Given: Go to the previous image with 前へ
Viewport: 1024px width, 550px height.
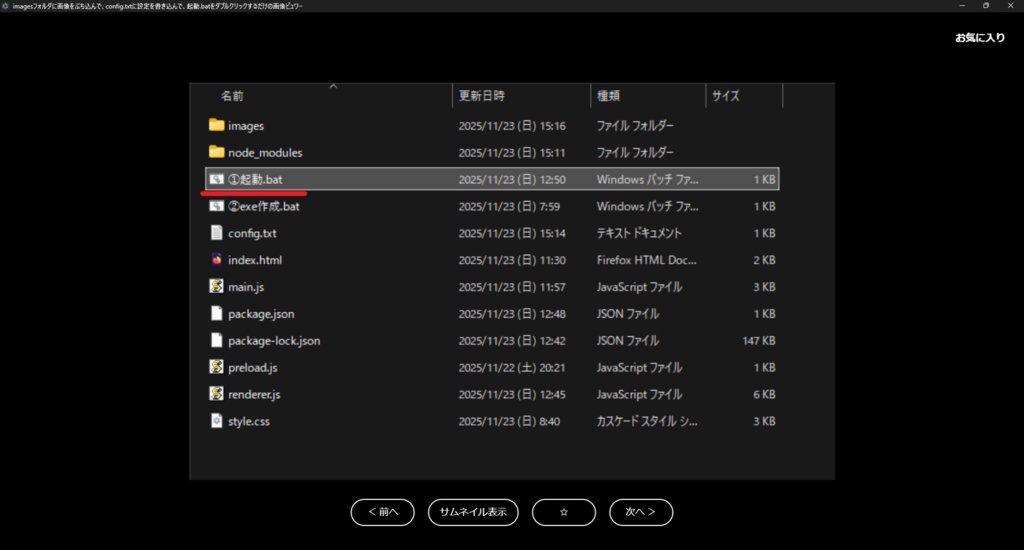Looking at the screenshot, I should 383,512.
